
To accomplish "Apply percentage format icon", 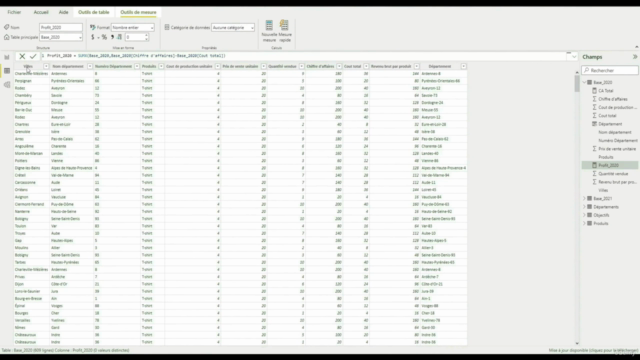I will [x=104, y=37].
